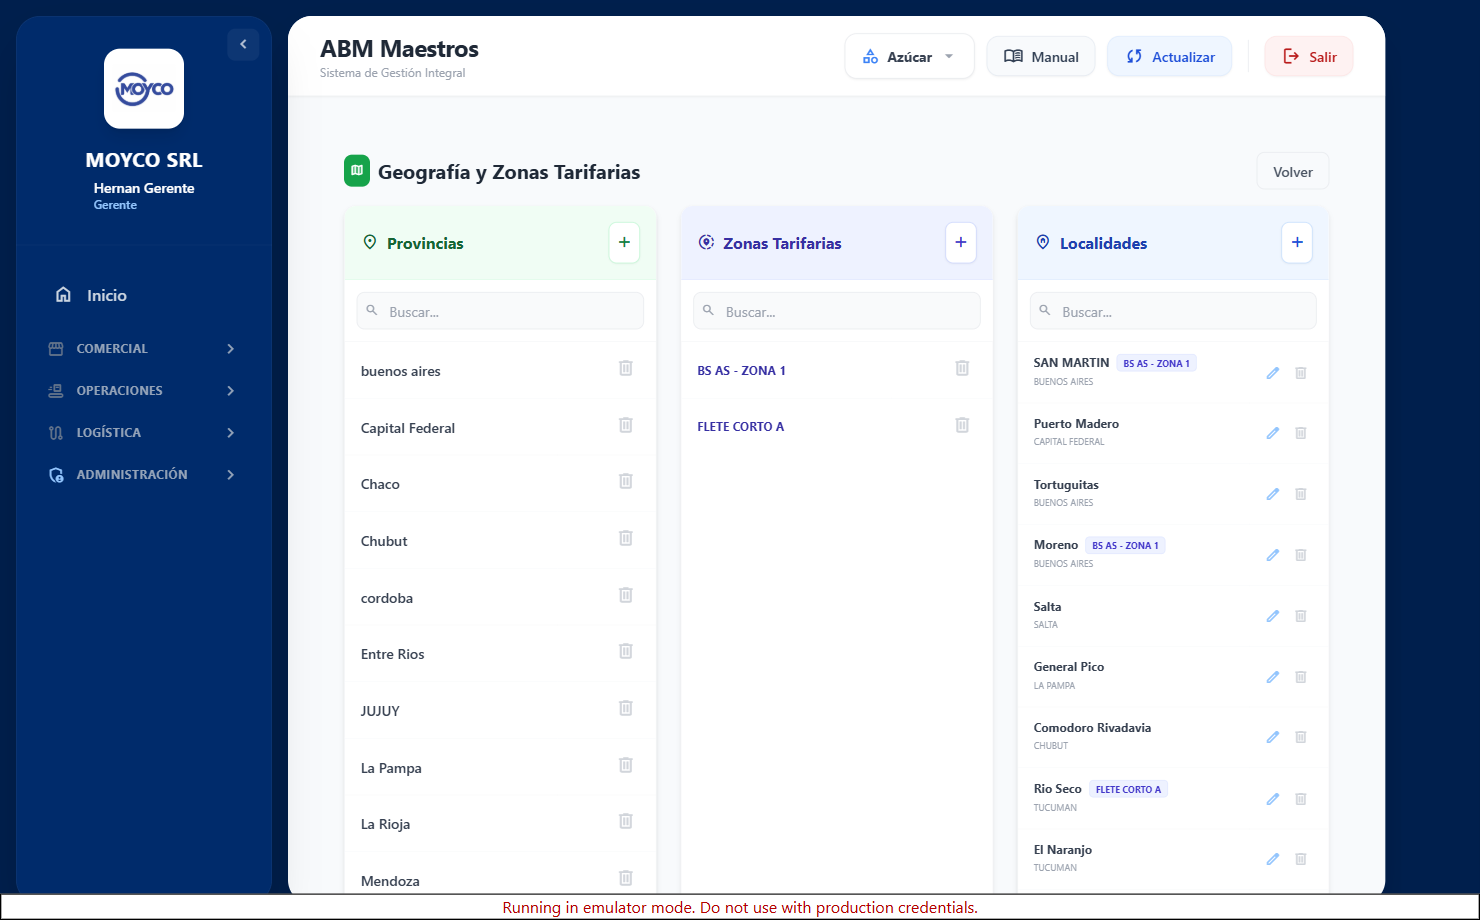This screenshot has width=1480, height=920.
Task: Select the FLETE CORTO A zone name
Action: tap(741, 426)
